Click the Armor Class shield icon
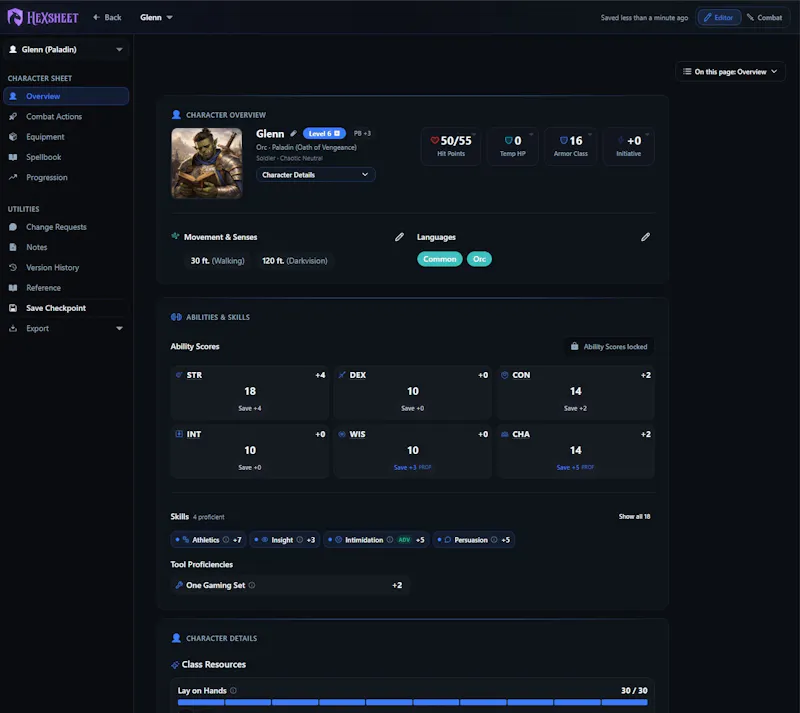The width and height of the screenshot is (800, 713). coord(564,140)
